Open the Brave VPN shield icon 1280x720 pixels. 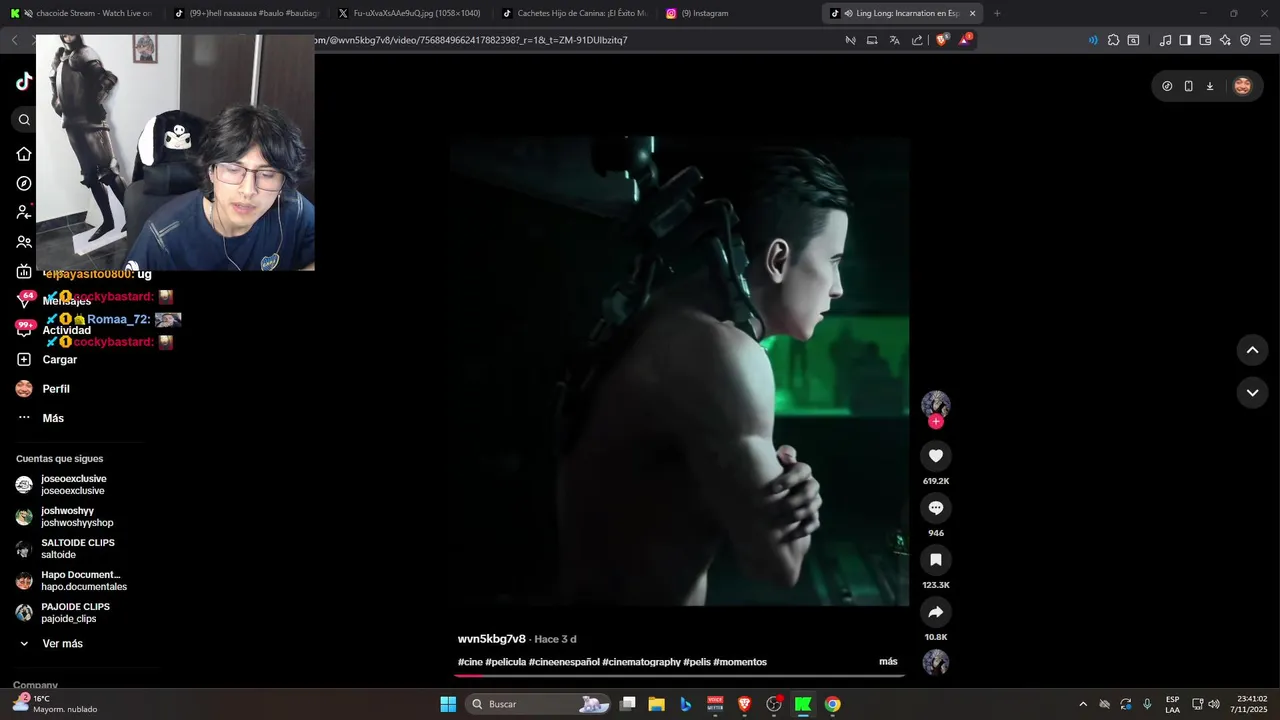[1245, 40]
